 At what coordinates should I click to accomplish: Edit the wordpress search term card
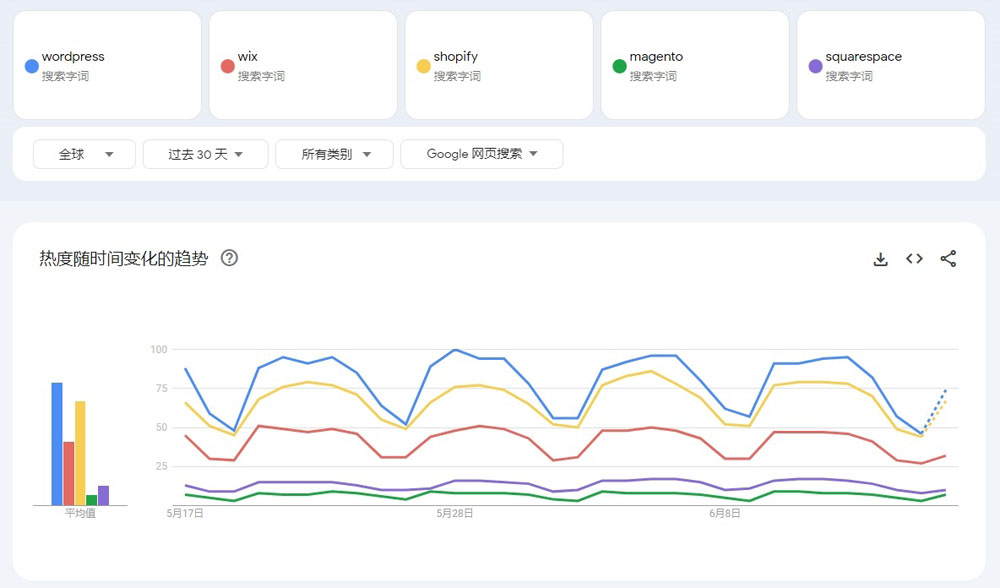point(107,65)
